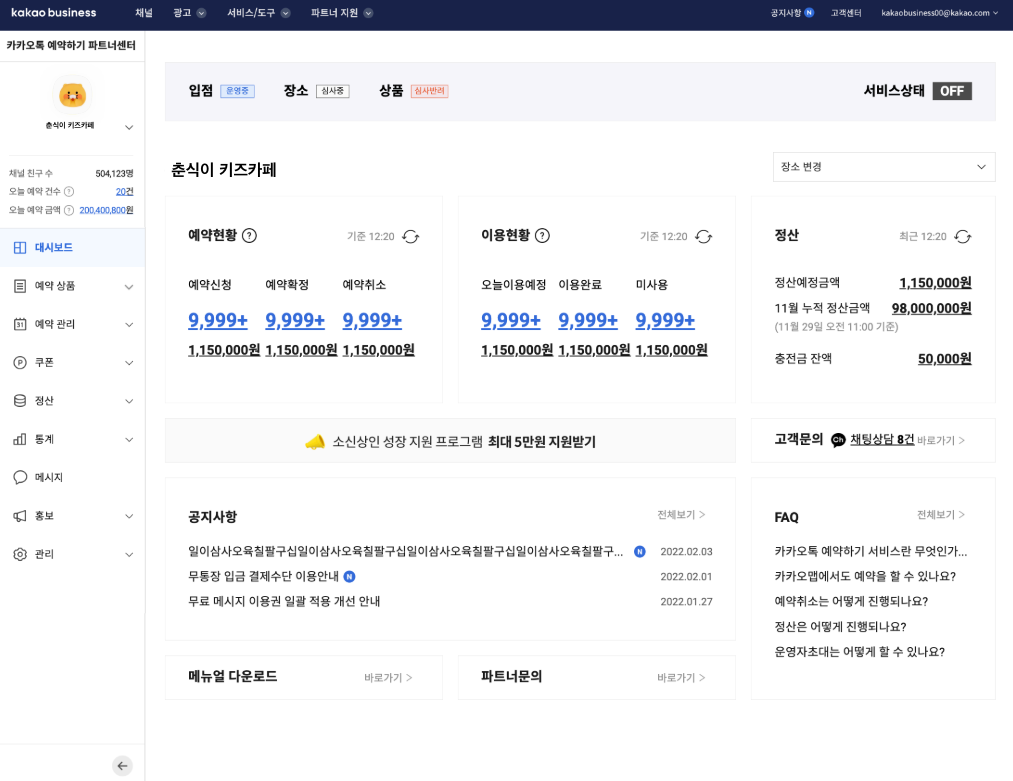
Task: Open 파트너 지원 menu in top bar
Action: click(x=341, y=13)
